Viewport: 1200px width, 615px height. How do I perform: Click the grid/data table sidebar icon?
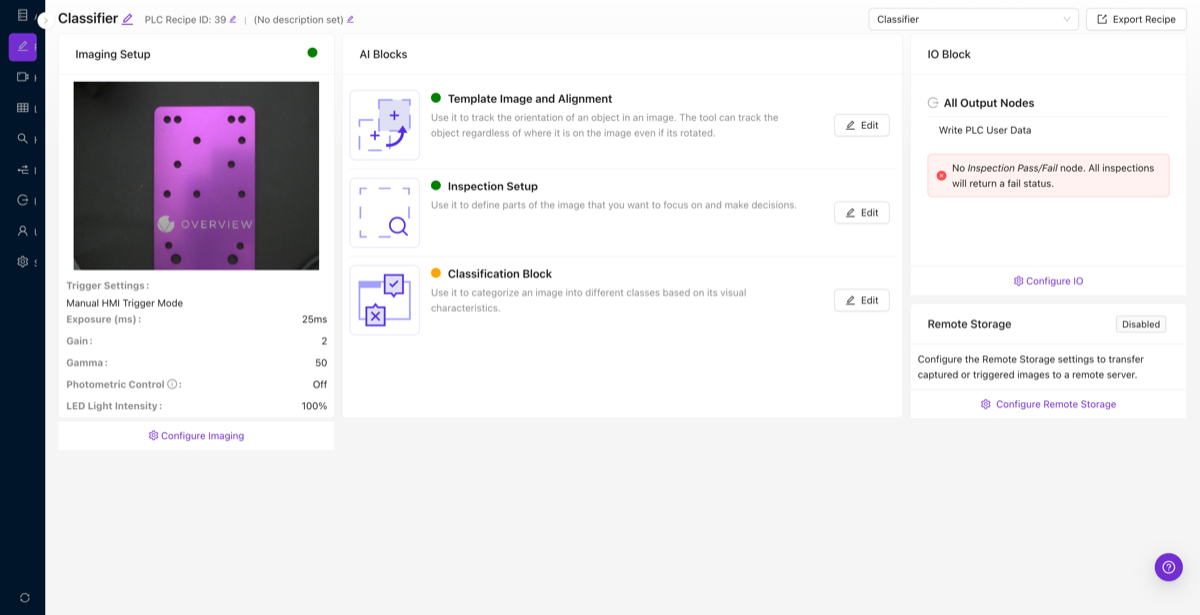pos(23,108)
